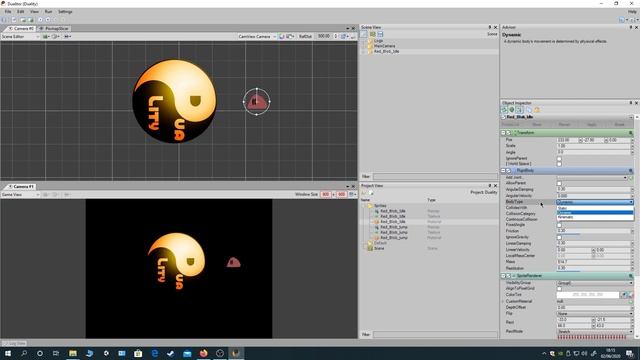The image size is (640, 360).
Task: Toggle the World Space checkbox
Action: pyautogui.click(x=559, y=164)
